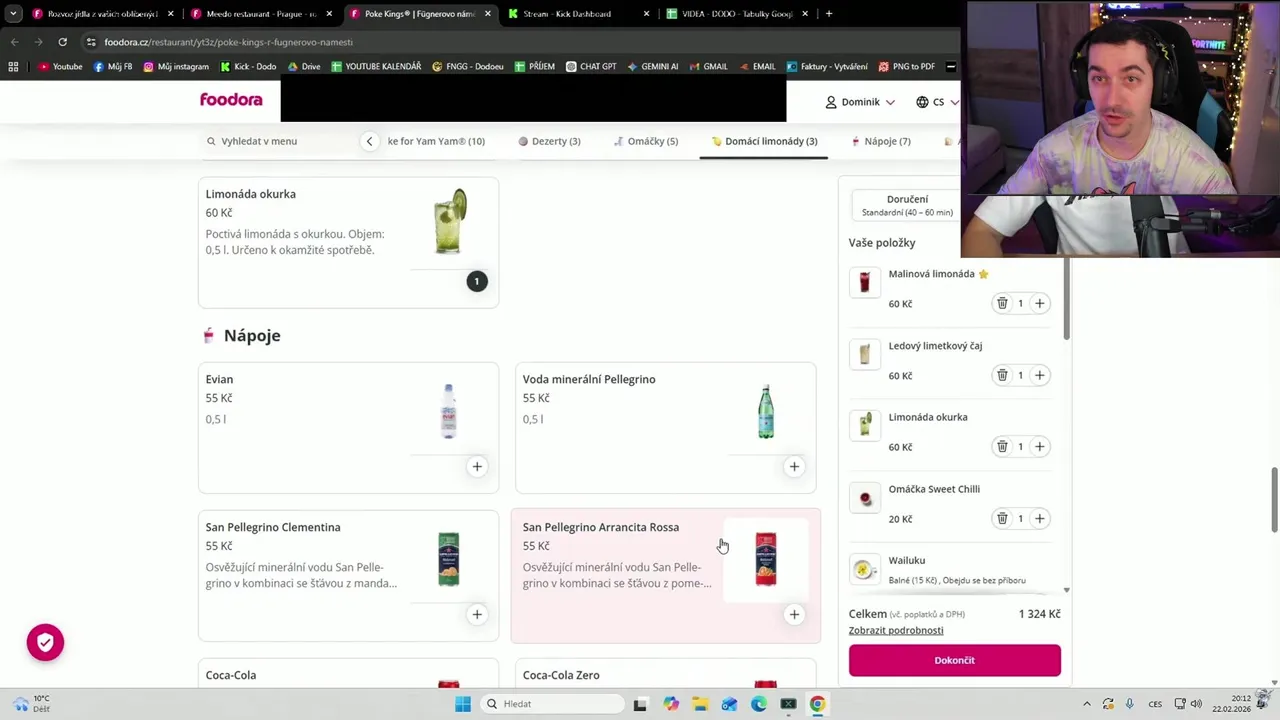This screenshot has height=720, width=1280.
Task: Open GEMINI AI bookmark
Action: (x=652, y=67)
